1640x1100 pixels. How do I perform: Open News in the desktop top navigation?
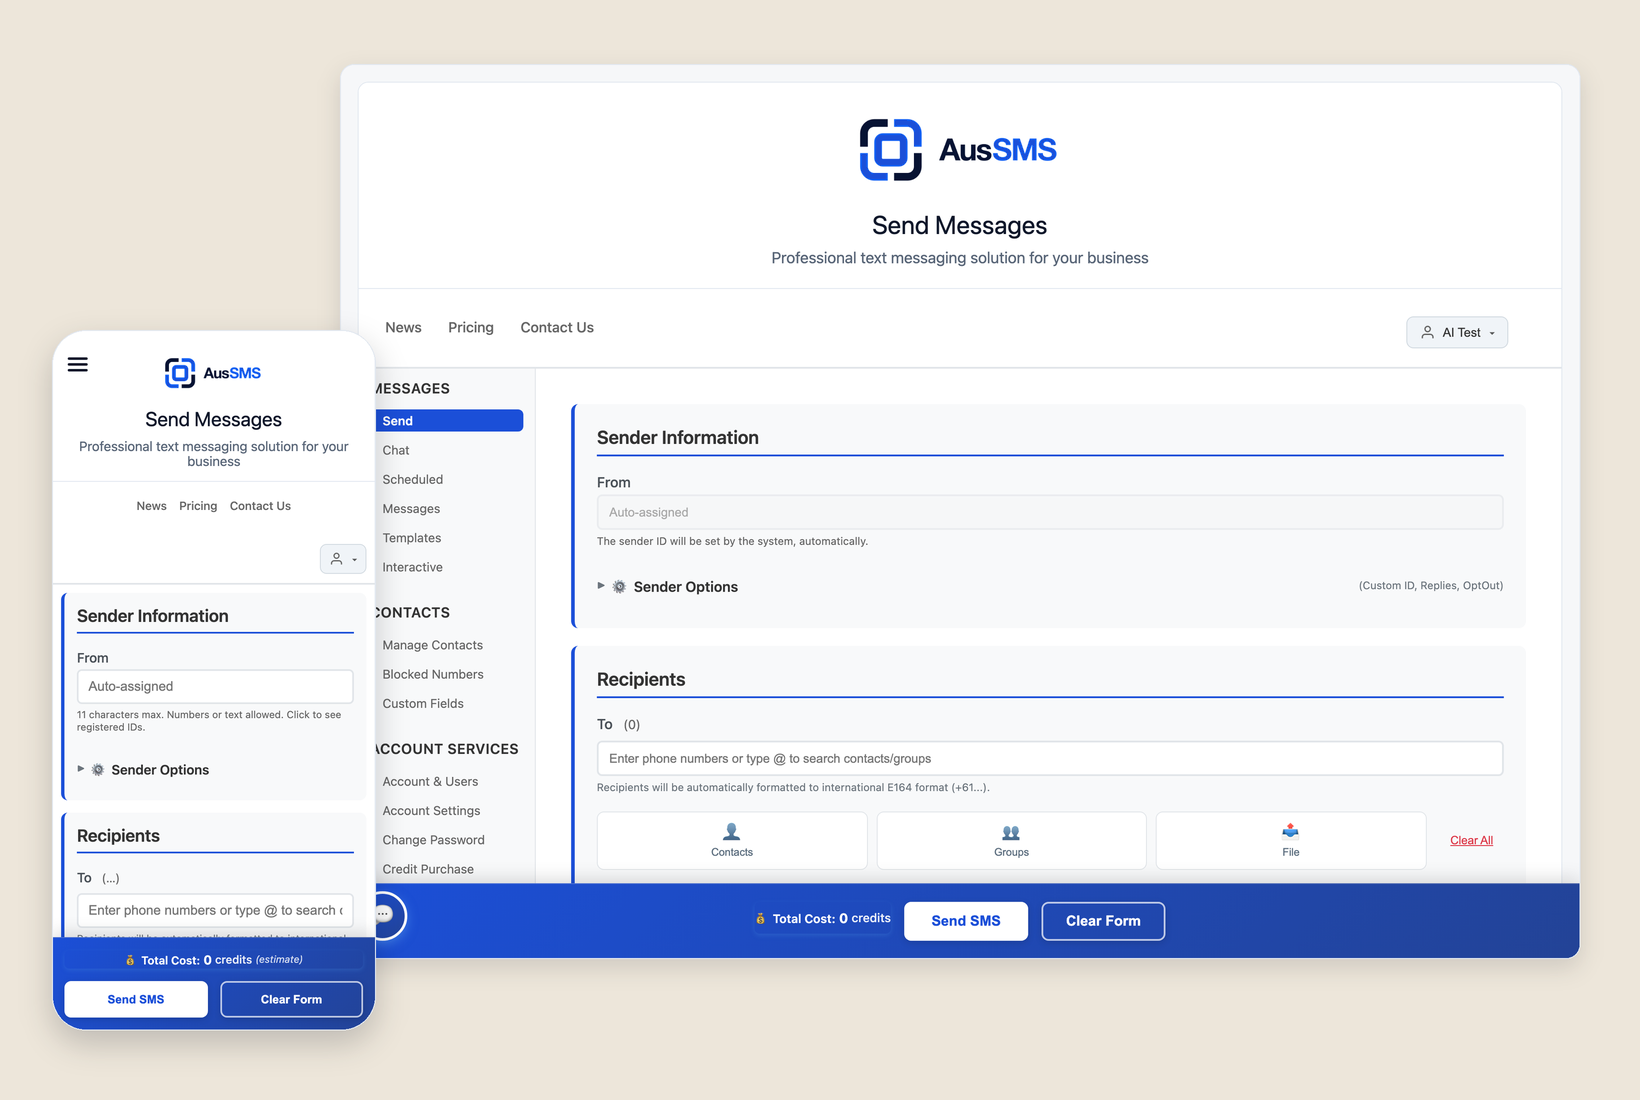(403, 327)
